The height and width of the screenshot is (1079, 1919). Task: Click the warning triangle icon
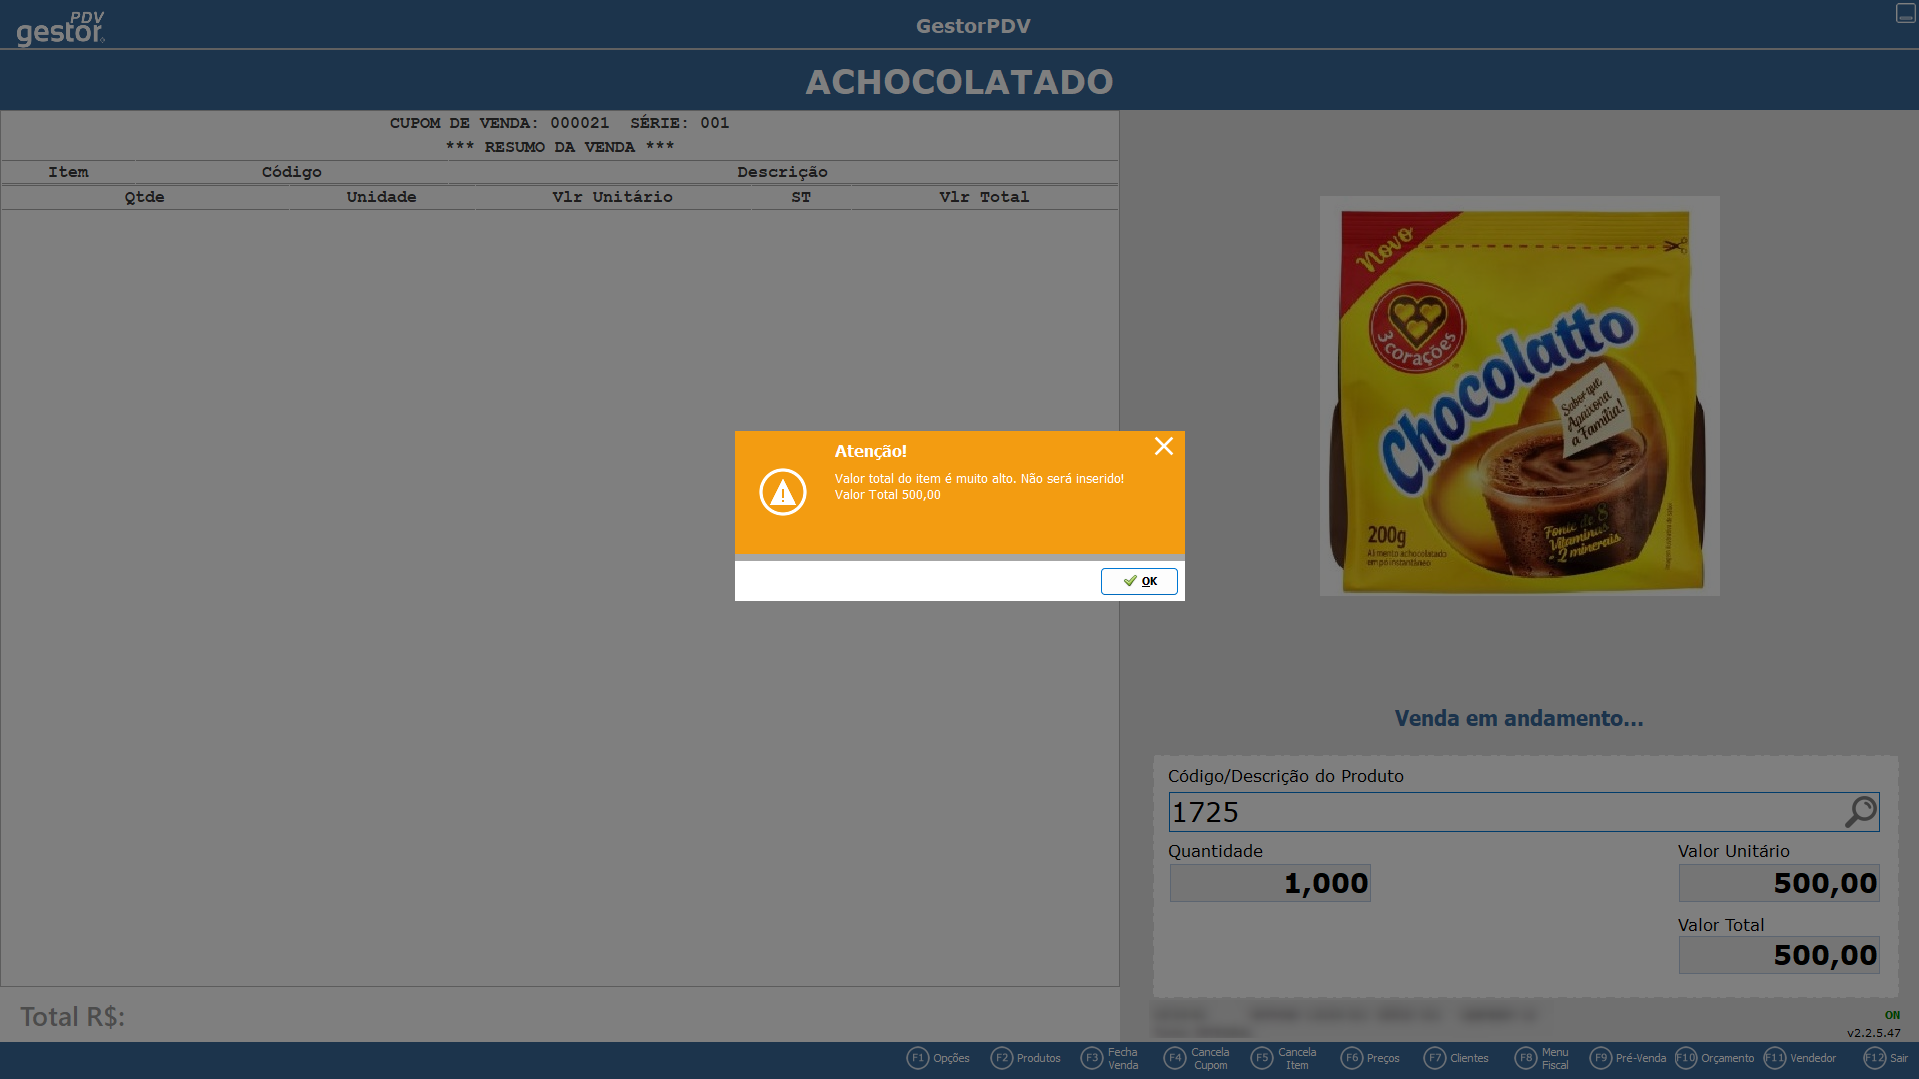(x=782, y=492)
